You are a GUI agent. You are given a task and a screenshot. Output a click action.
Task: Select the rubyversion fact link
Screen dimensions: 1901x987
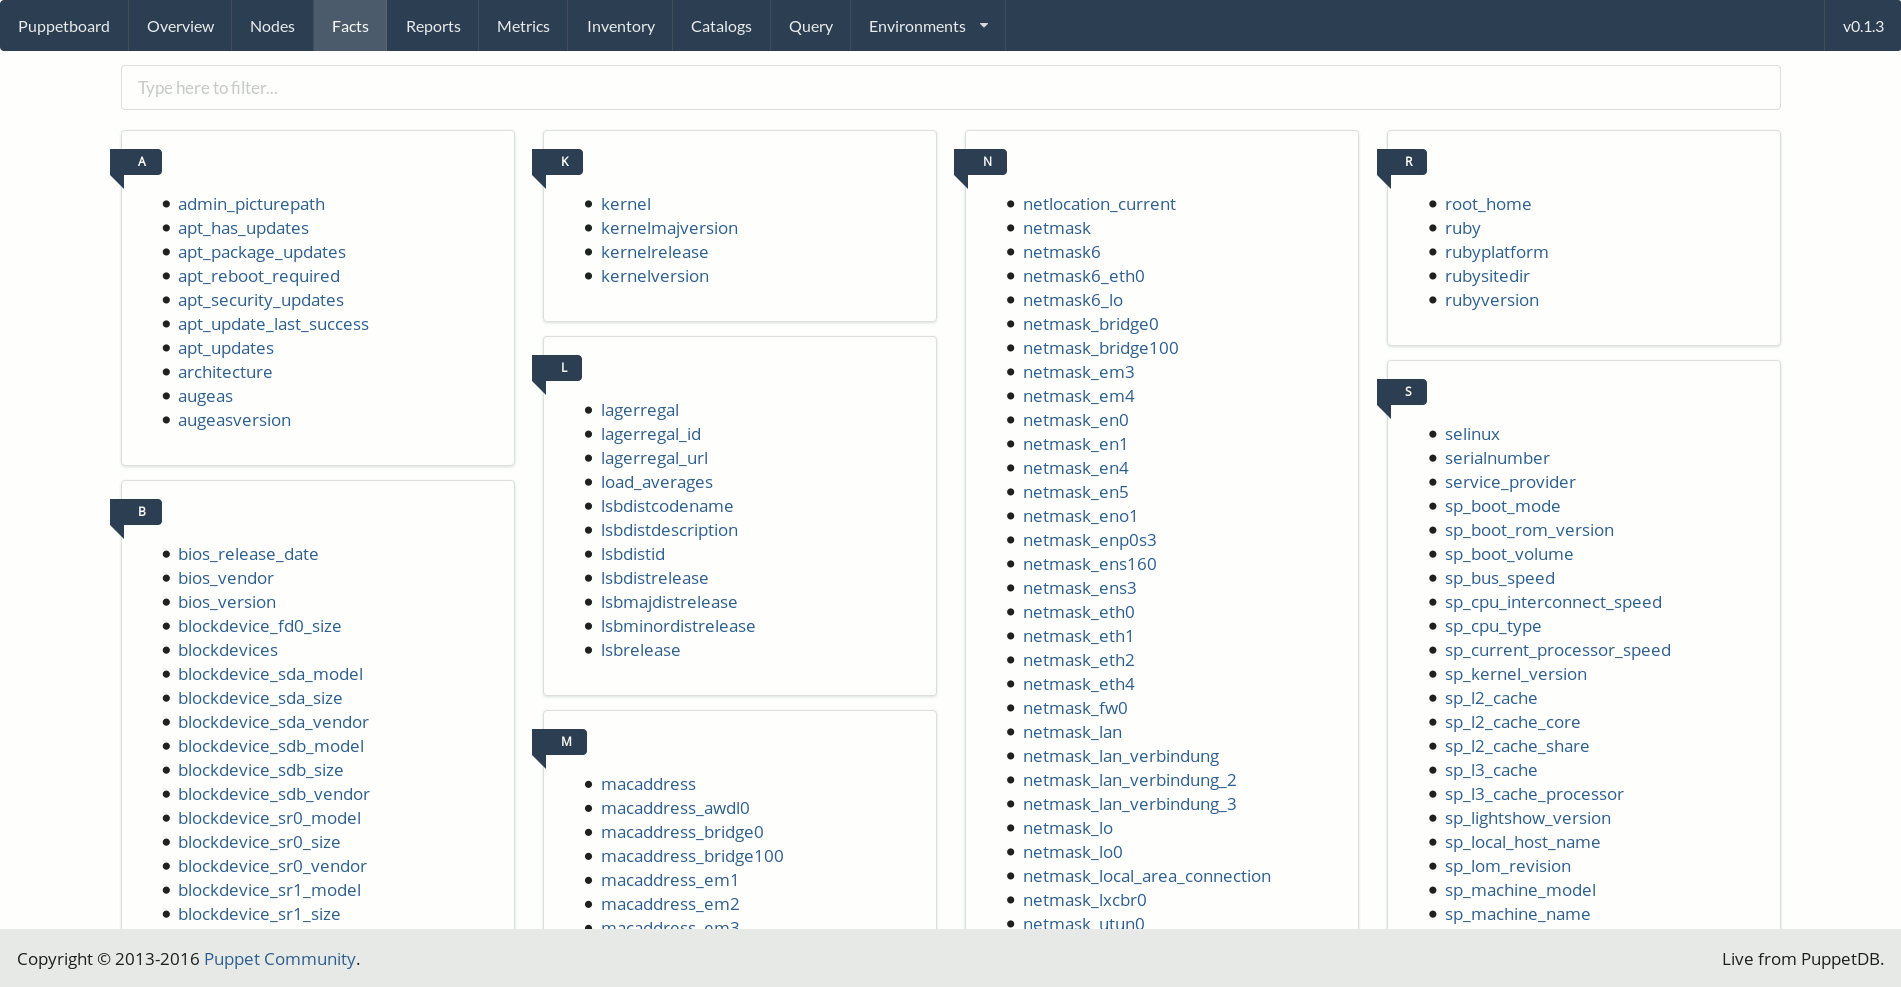[x=1491, y=300]
